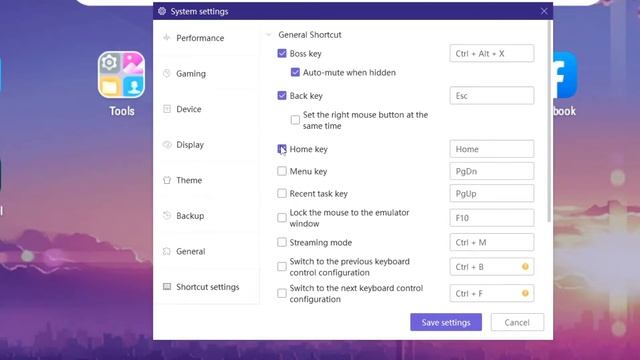The height and width of the screenshot is (360, 640).
Task: Edit the Boss key shortcut field Ctrl + Alt + X
Action: tap(491, 53)
